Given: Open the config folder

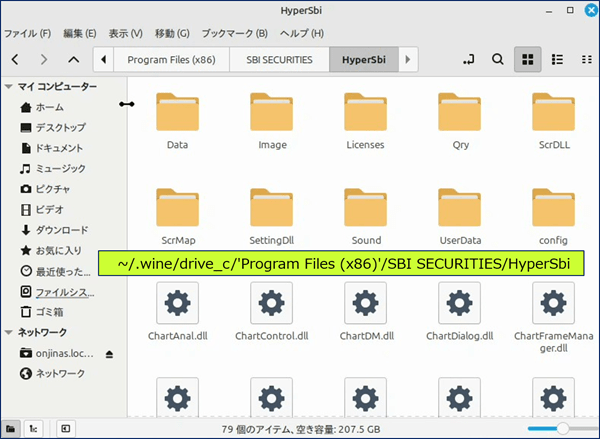Looking at the screenshot, I should tap(554, 217).
